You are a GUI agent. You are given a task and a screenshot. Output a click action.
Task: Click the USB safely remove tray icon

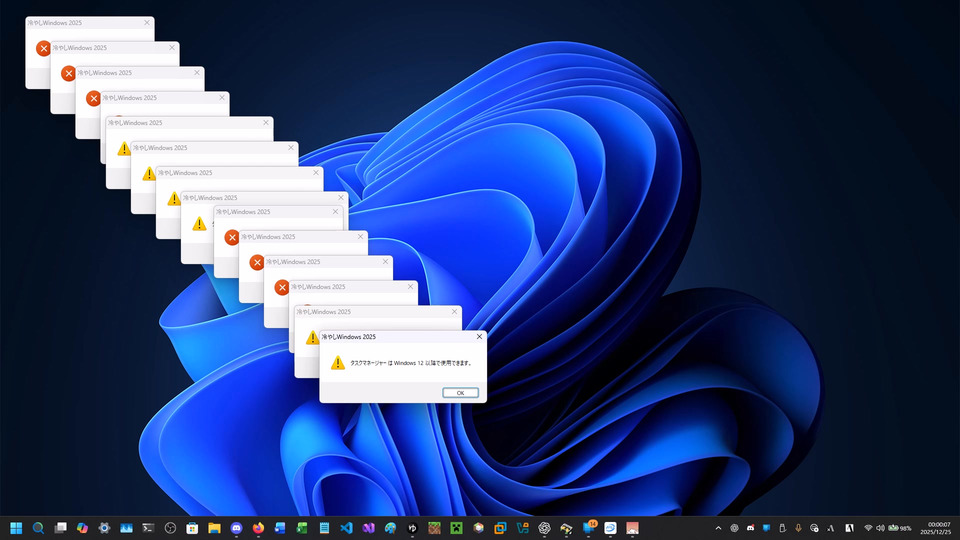pos(782,528)
